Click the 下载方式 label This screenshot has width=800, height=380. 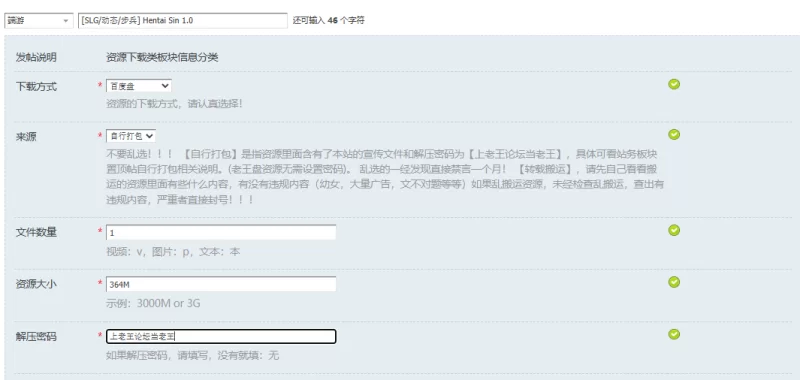coord(36,87)
